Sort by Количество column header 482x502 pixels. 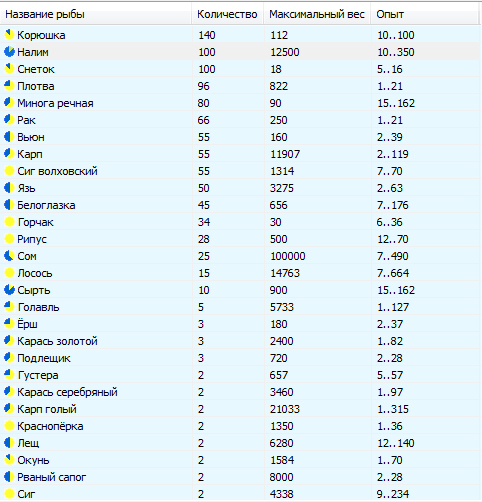click(228, 14)
